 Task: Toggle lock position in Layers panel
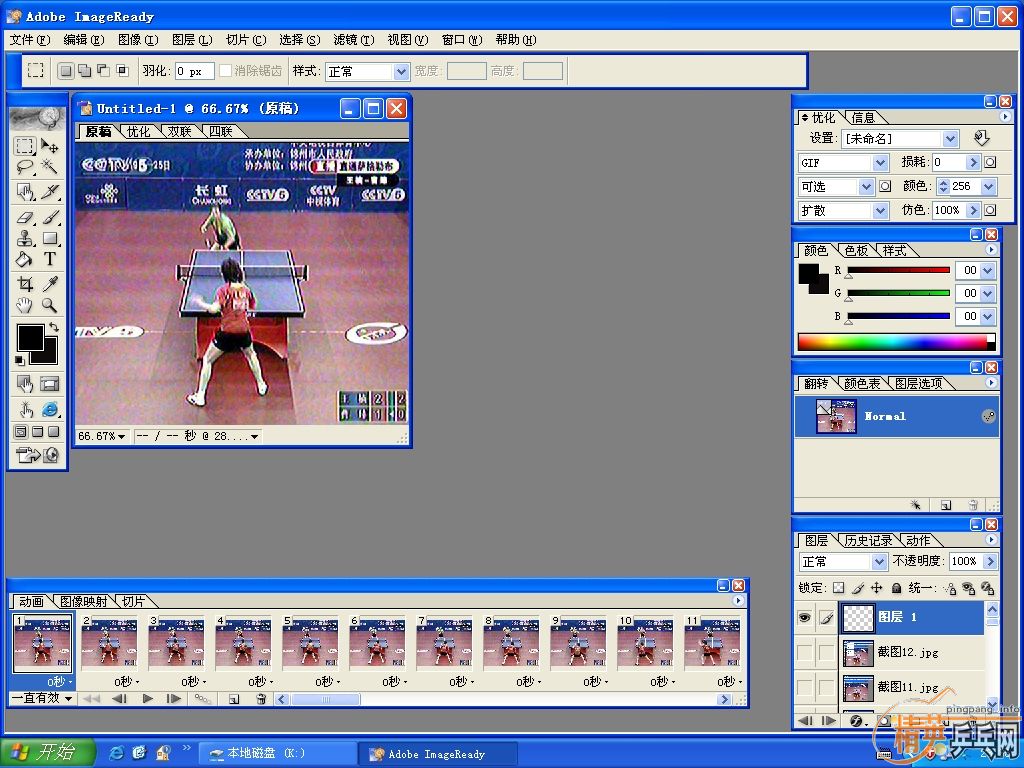(x=877, y=588)
